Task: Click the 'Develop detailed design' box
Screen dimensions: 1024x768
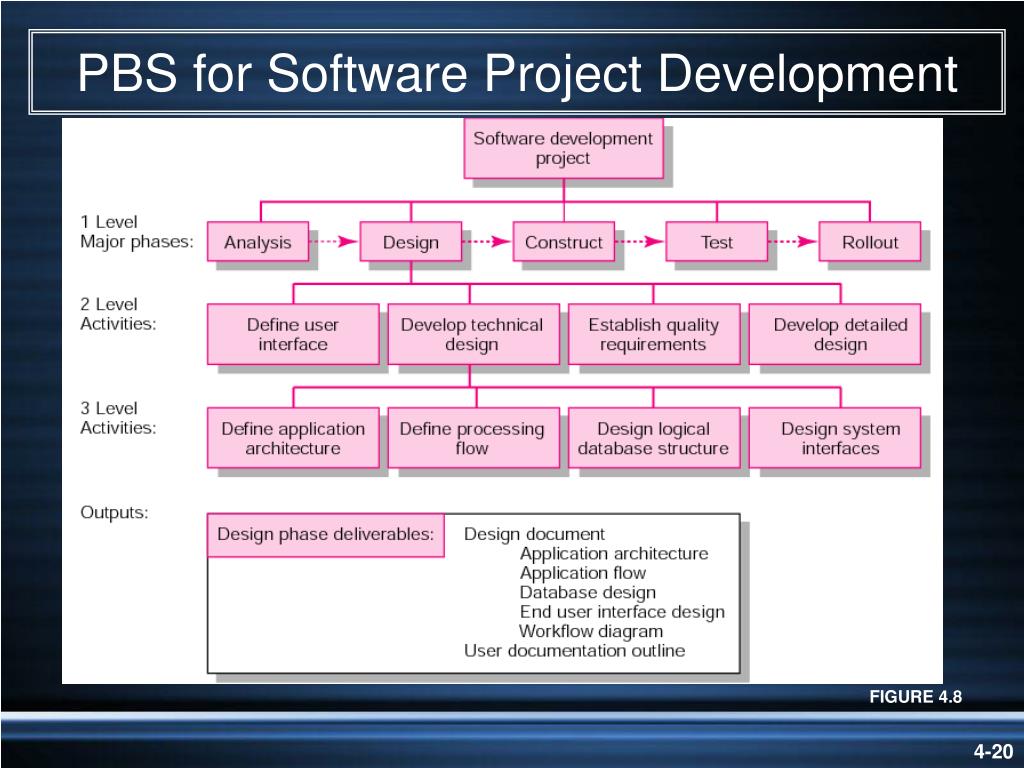Action: click(835, 334)
